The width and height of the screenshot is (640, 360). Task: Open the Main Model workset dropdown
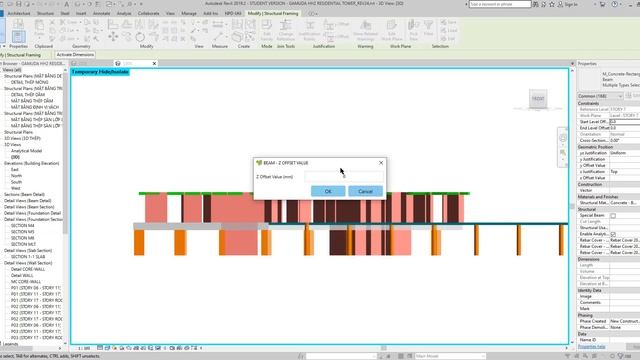[x=450, y=356]
